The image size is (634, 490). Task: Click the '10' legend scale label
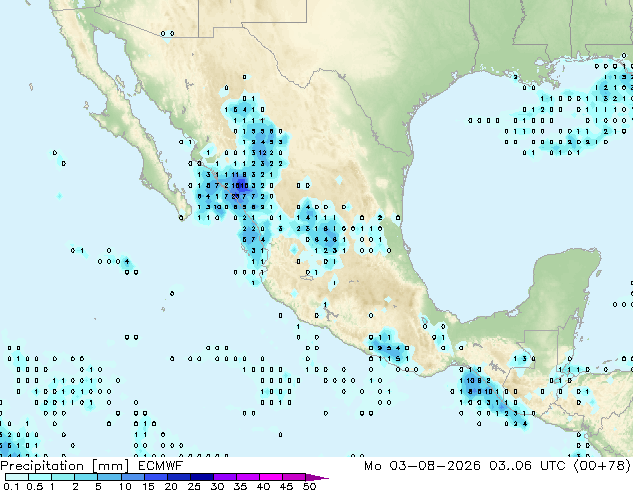pos(125,486)
